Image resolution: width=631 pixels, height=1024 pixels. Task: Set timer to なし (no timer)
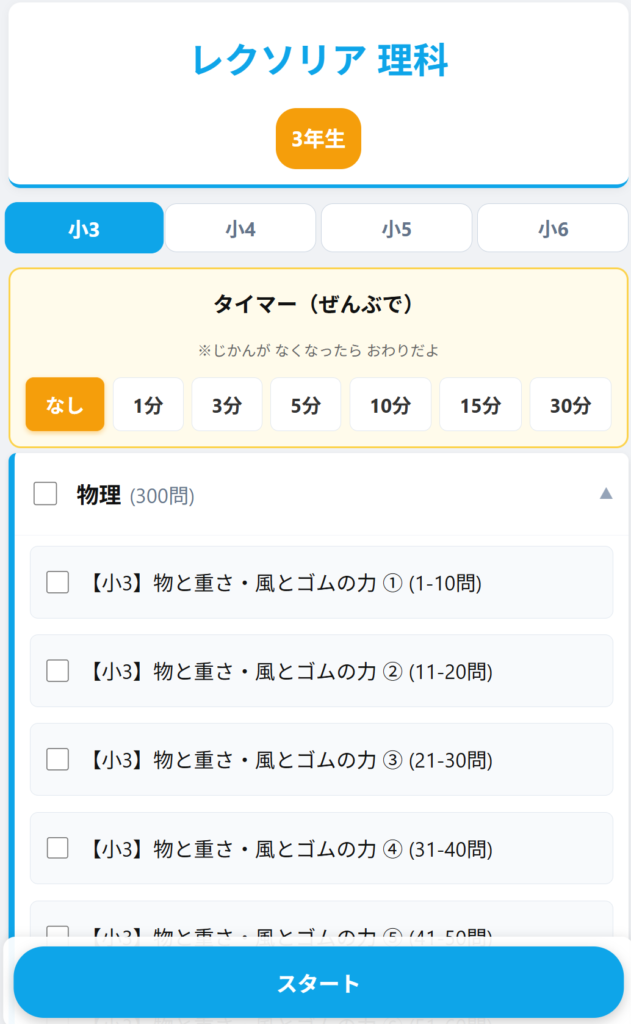65,405
